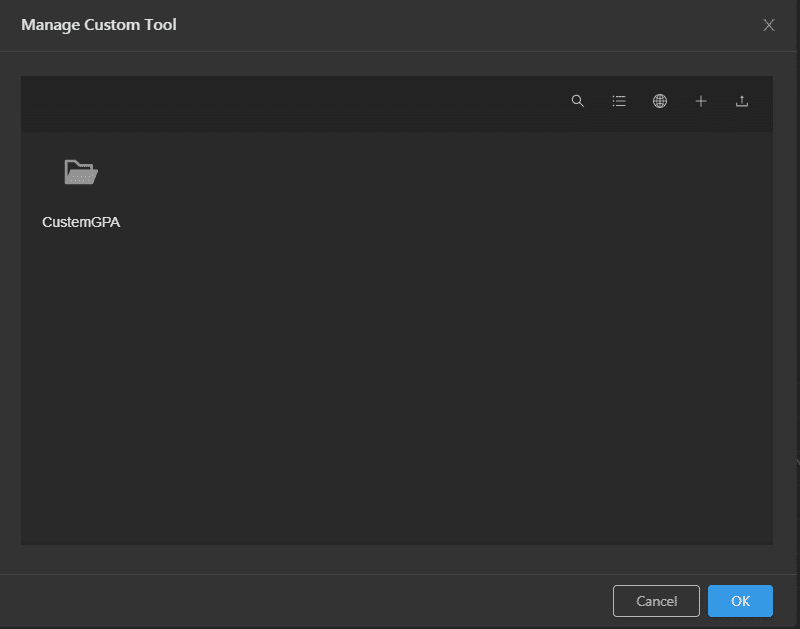Confirm the dialog with OK
This screenshot has width=800, height=629.
pos(740,601)
